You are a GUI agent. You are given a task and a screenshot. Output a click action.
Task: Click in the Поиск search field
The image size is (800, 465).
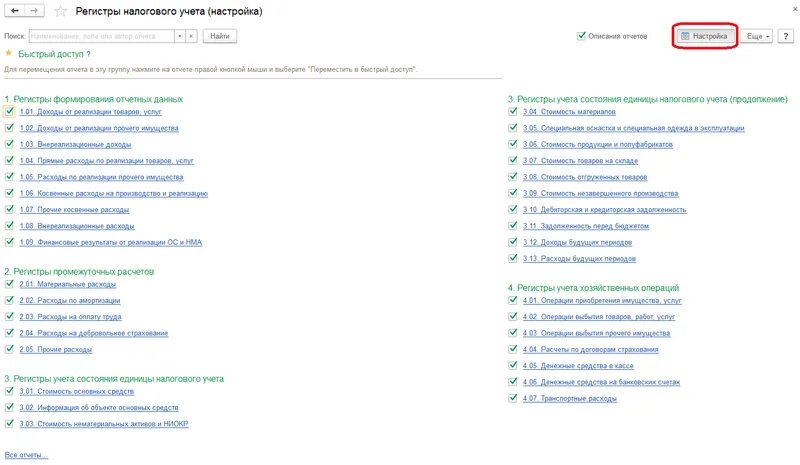tap(102, 36)
